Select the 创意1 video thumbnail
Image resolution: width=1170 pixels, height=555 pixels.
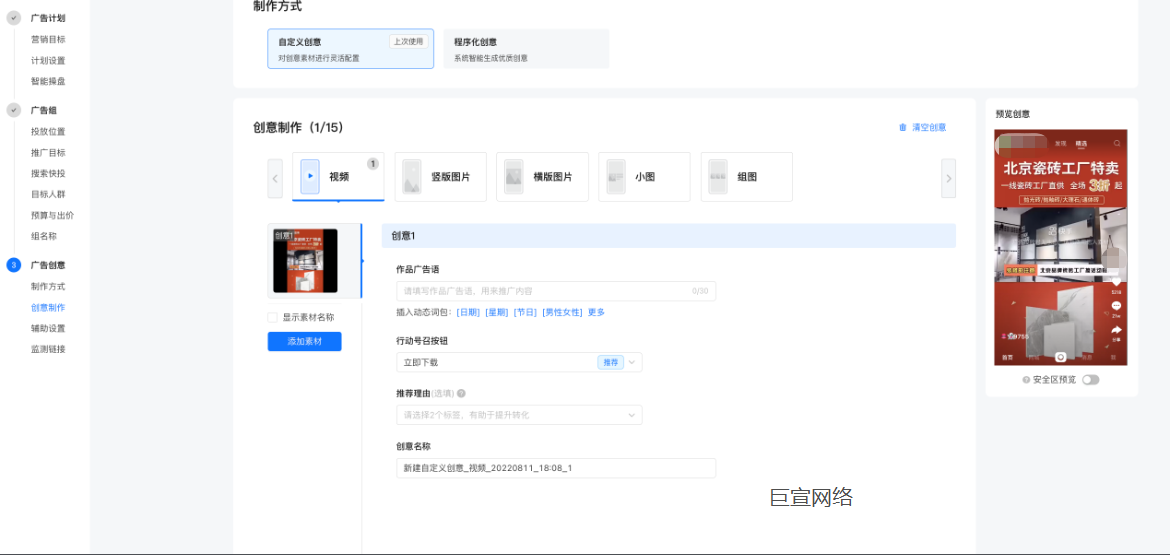coord(305,260)
